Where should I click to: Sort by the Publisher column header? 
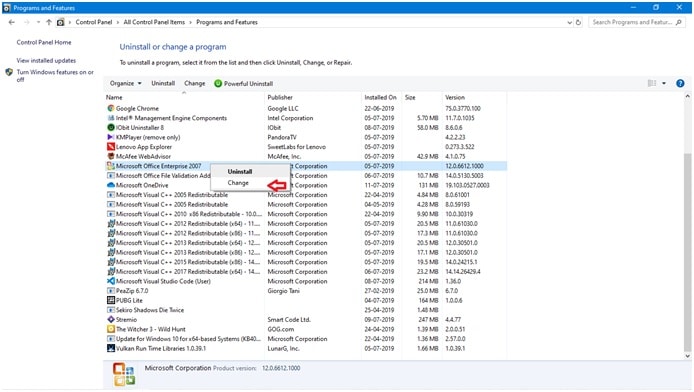tap(313, 97)
